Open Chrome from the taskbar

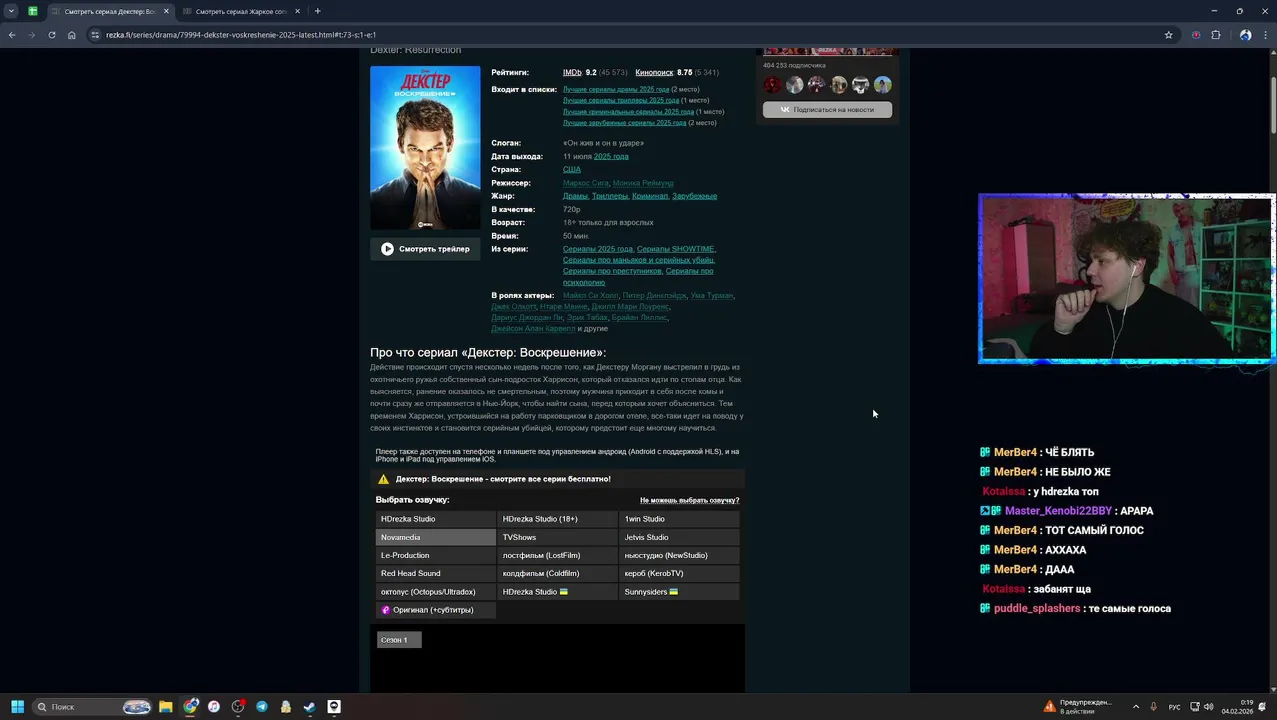tap(190, 707)
